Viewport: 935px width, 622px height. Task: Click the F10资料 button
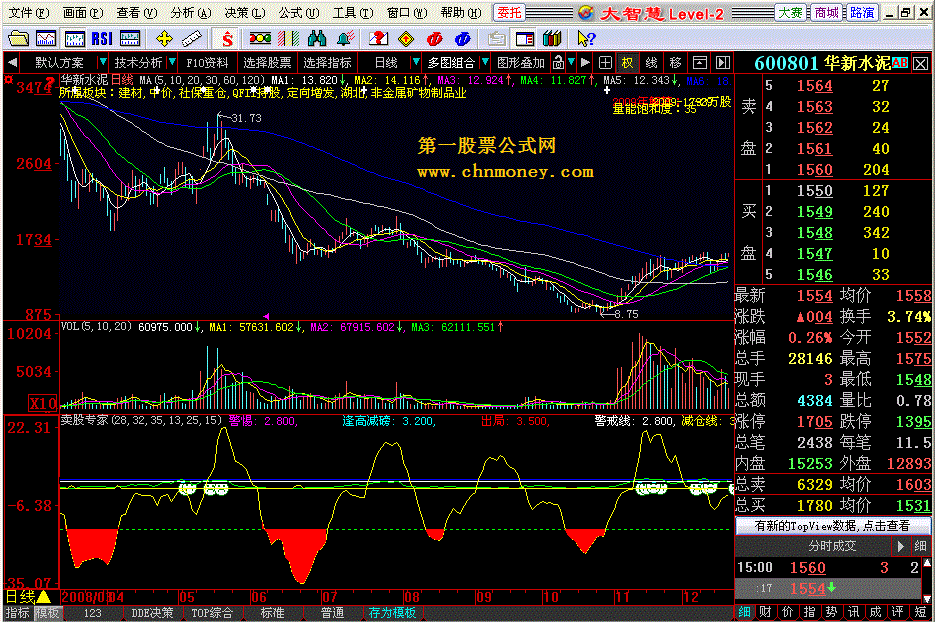(x=207, y=63)
